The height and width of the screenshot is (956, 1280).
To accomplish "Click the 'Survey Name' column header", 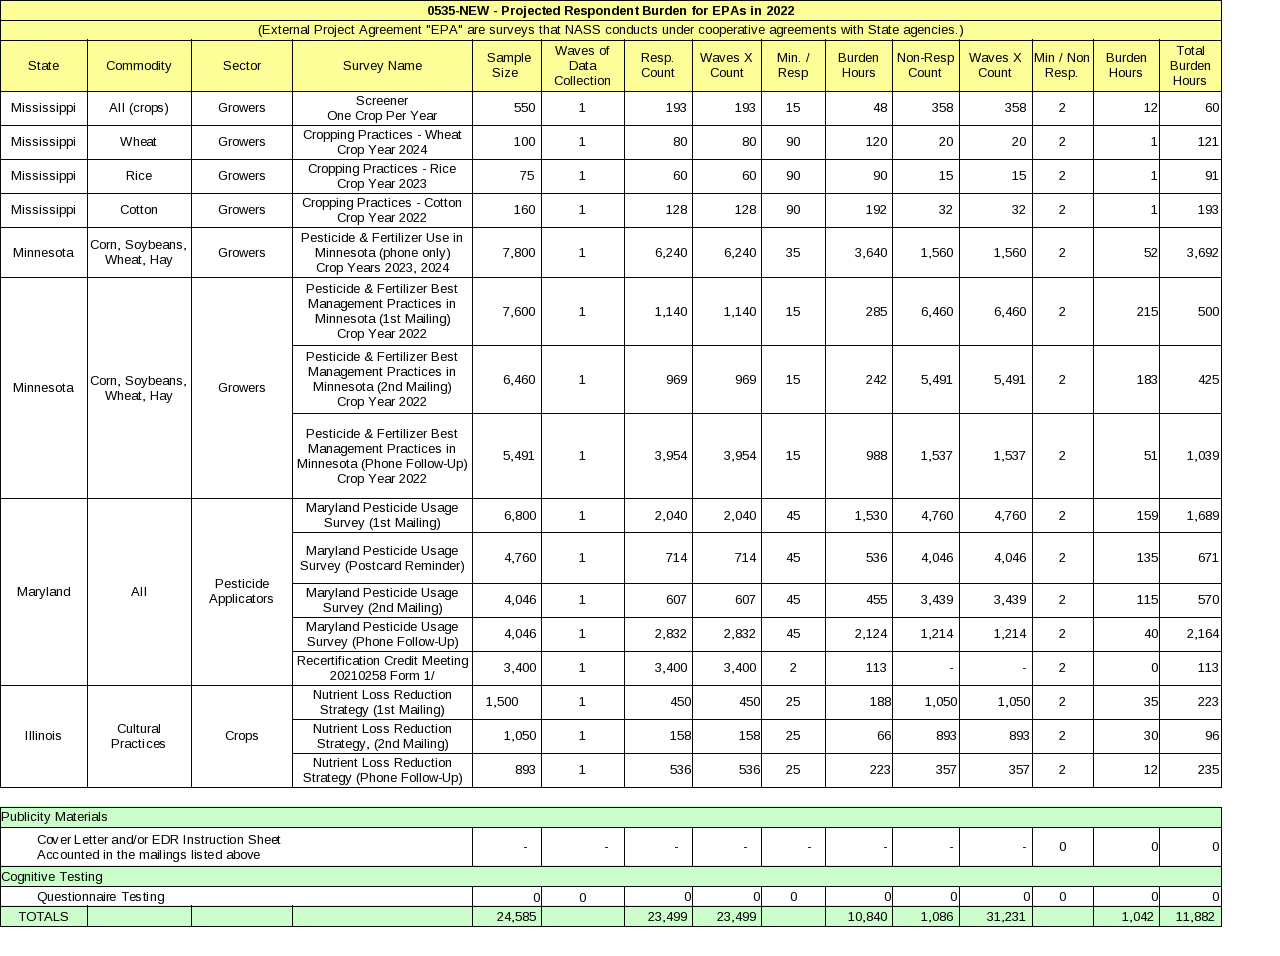I will click(382, 66).
